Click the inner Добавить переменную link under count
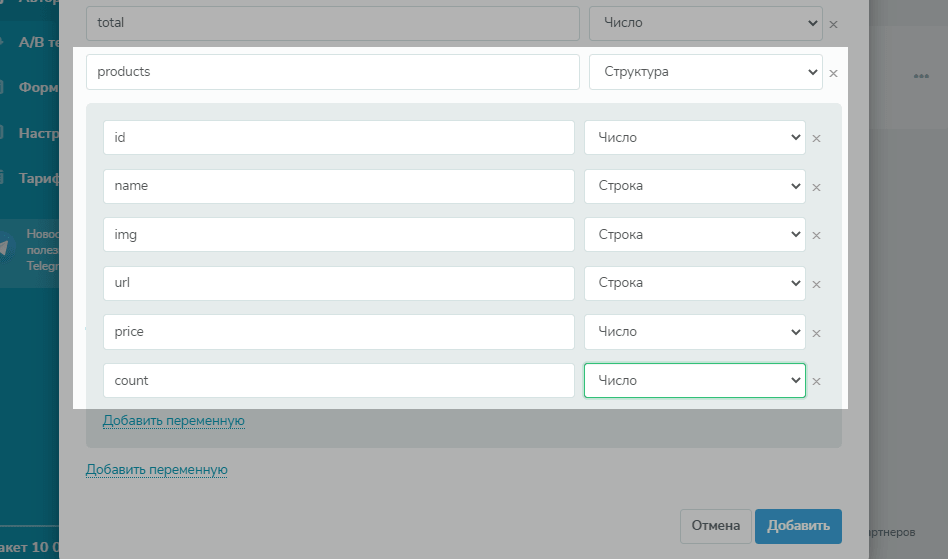This screenshot has height=559, width=948. (174, 421)
